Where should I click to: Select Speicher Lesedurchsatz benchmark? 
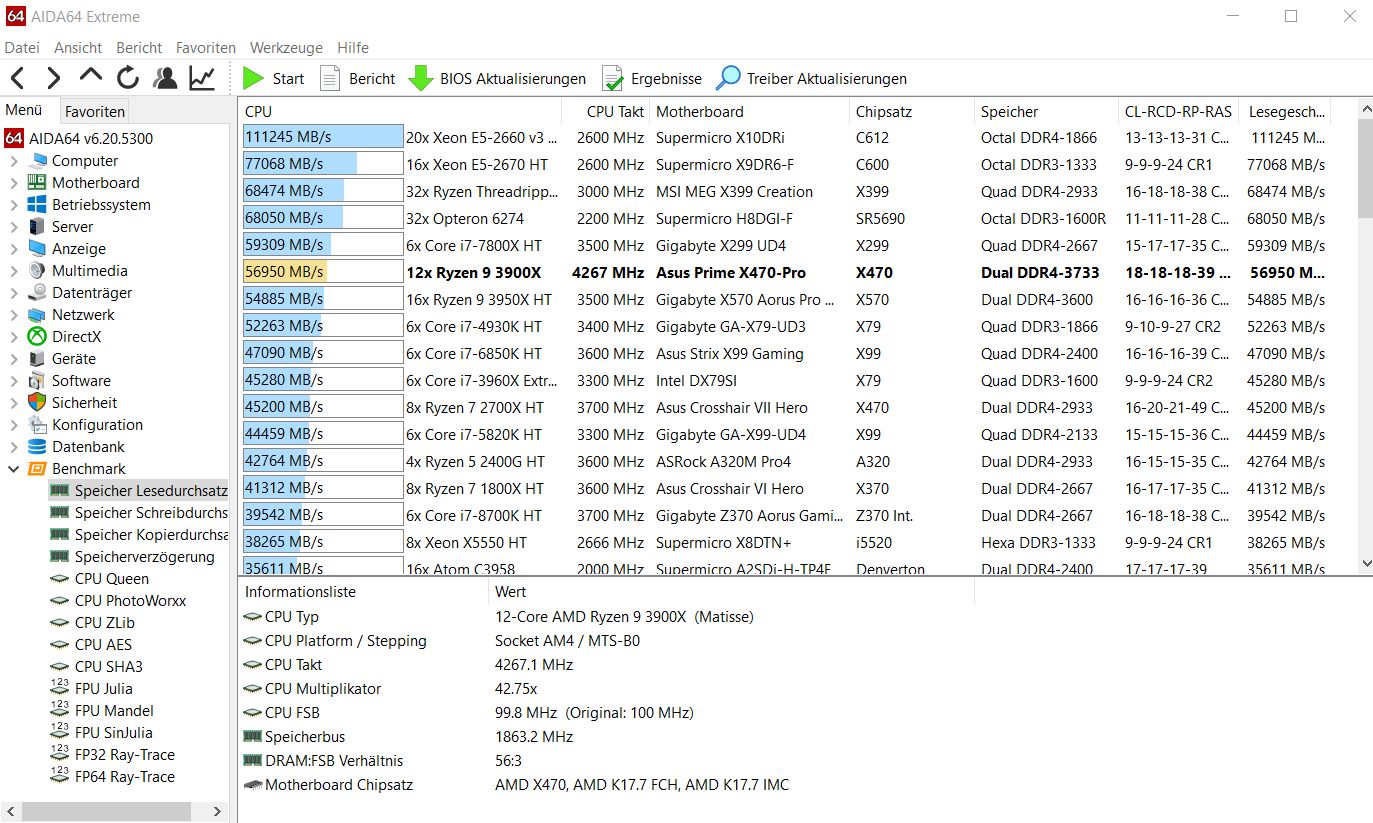139,490
